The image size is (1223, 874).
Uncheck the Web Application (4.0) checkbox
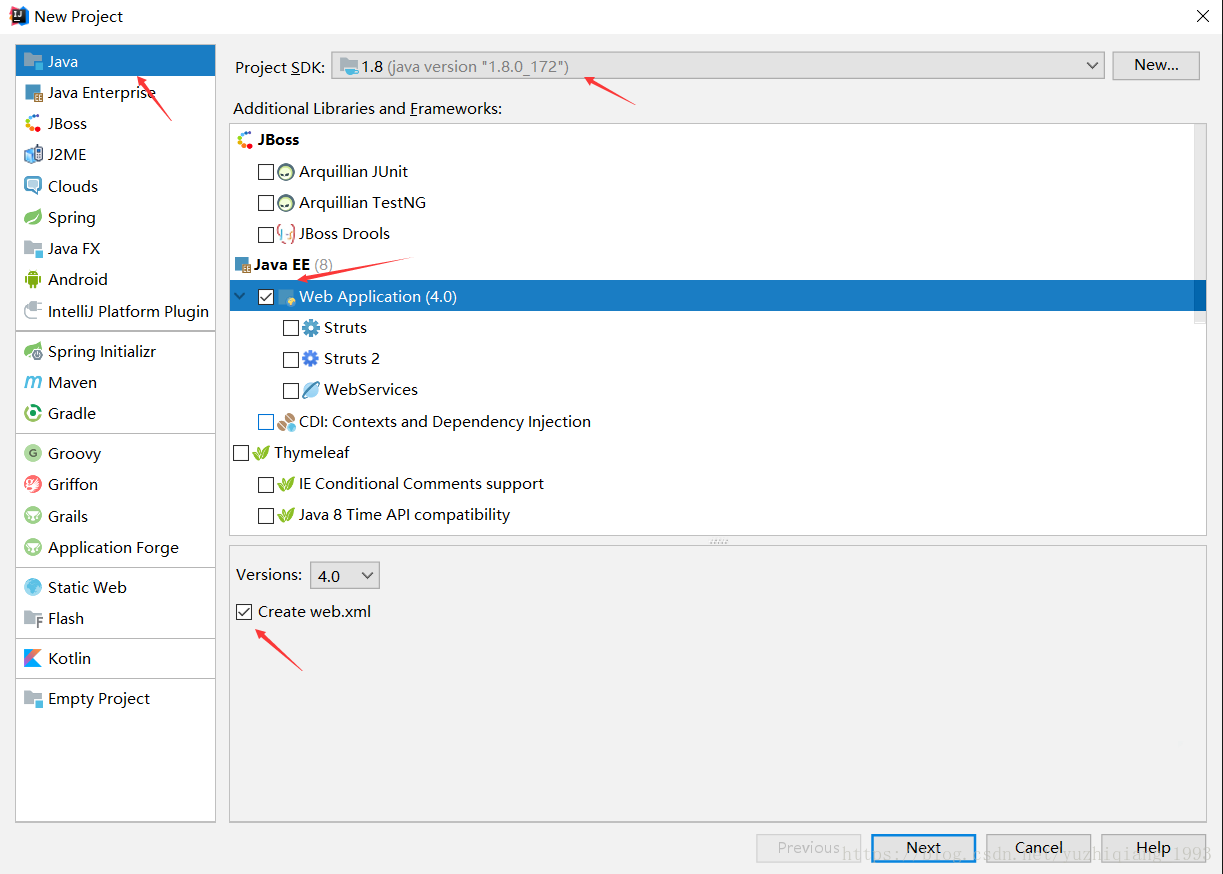coord(266,297)
